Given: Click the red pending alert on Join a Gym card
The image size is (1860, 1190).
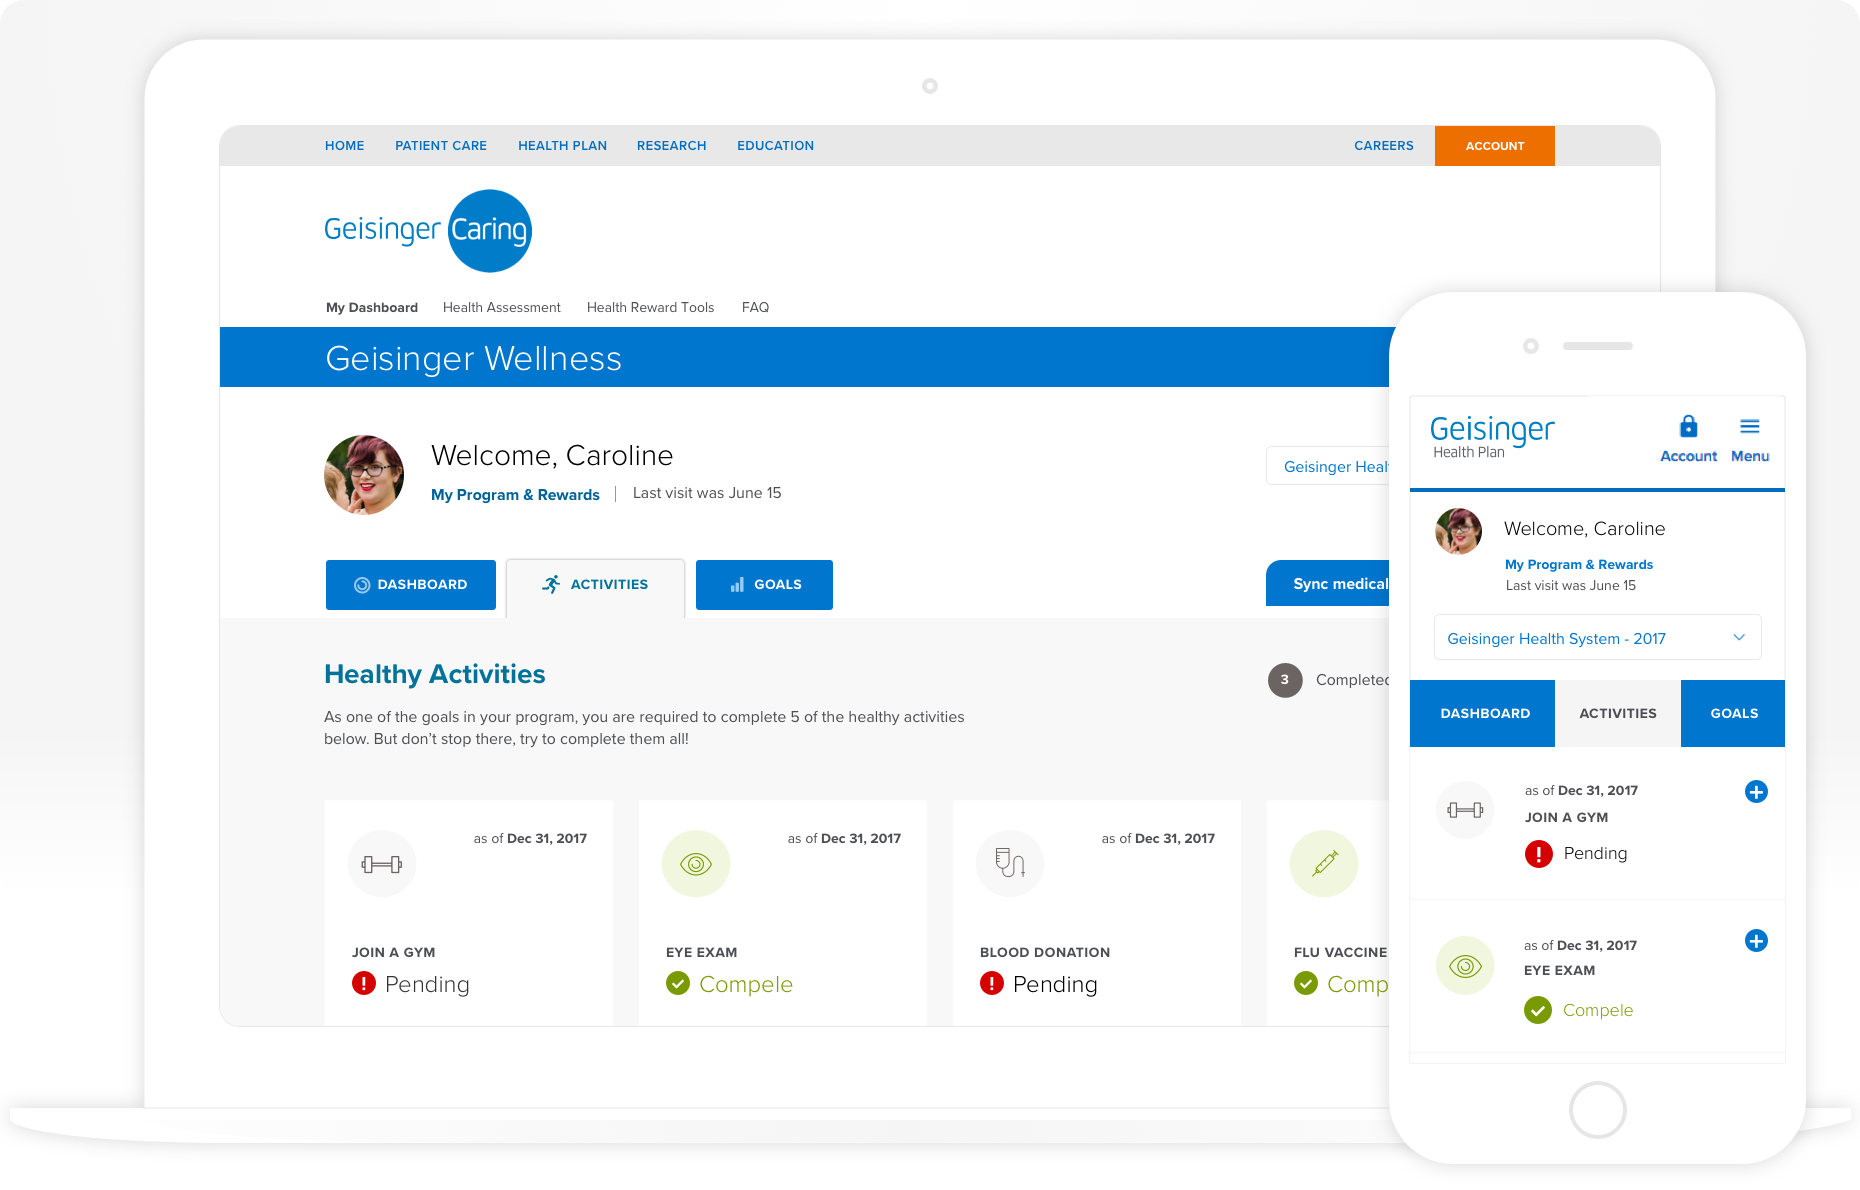Looking at the screenshot, I should click(364, 984).
